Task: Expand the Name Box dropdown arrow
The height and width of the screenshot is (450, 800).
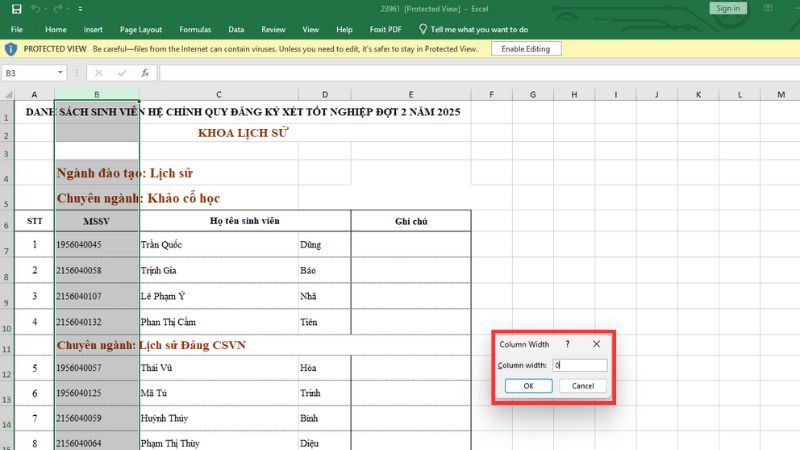Action: (61, 73)
